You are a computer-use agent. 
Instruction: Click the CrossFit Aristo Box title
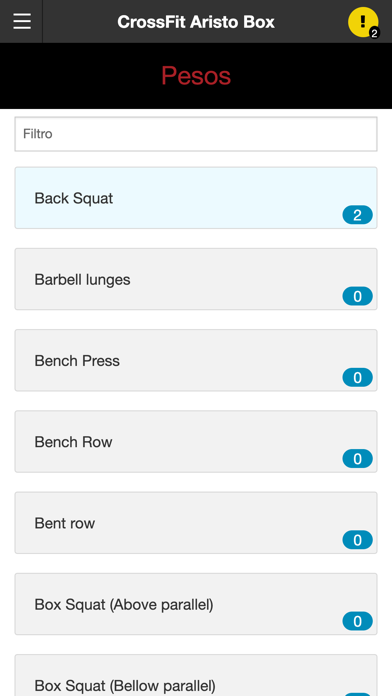pos(196,22)
